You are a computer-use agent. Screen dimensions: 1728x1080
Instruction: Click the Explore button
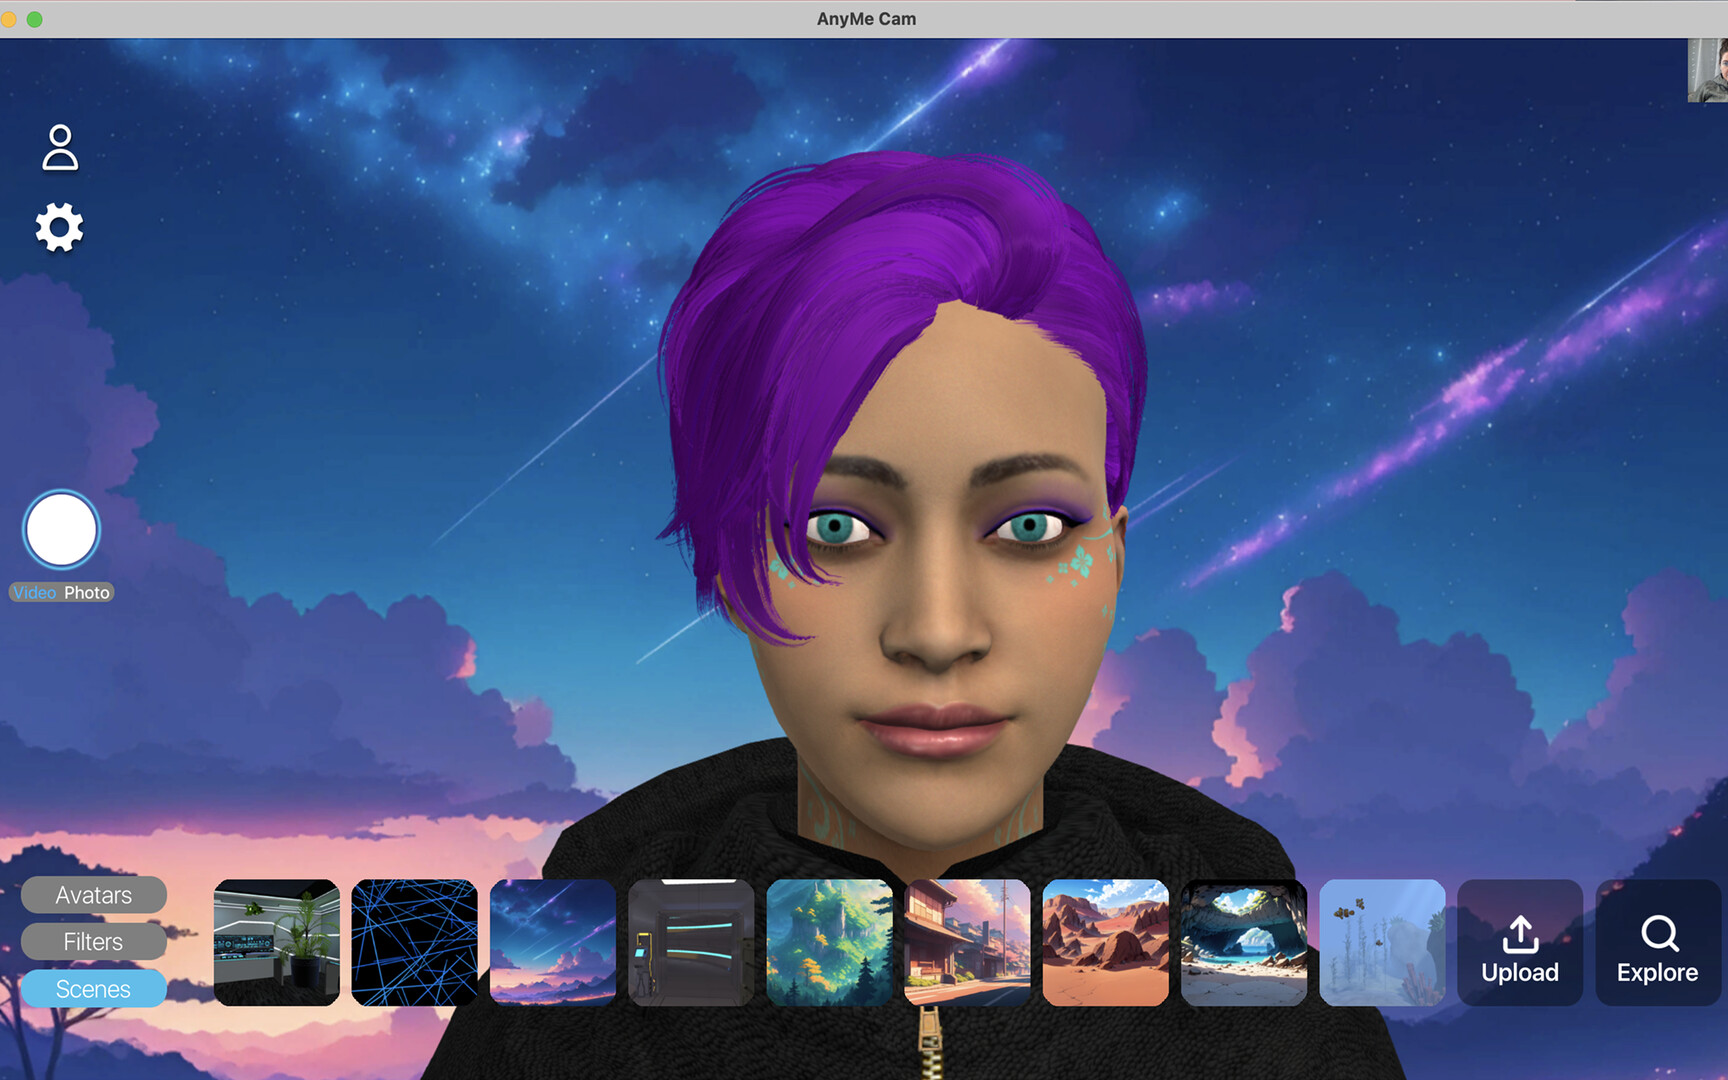(1656, 945)
